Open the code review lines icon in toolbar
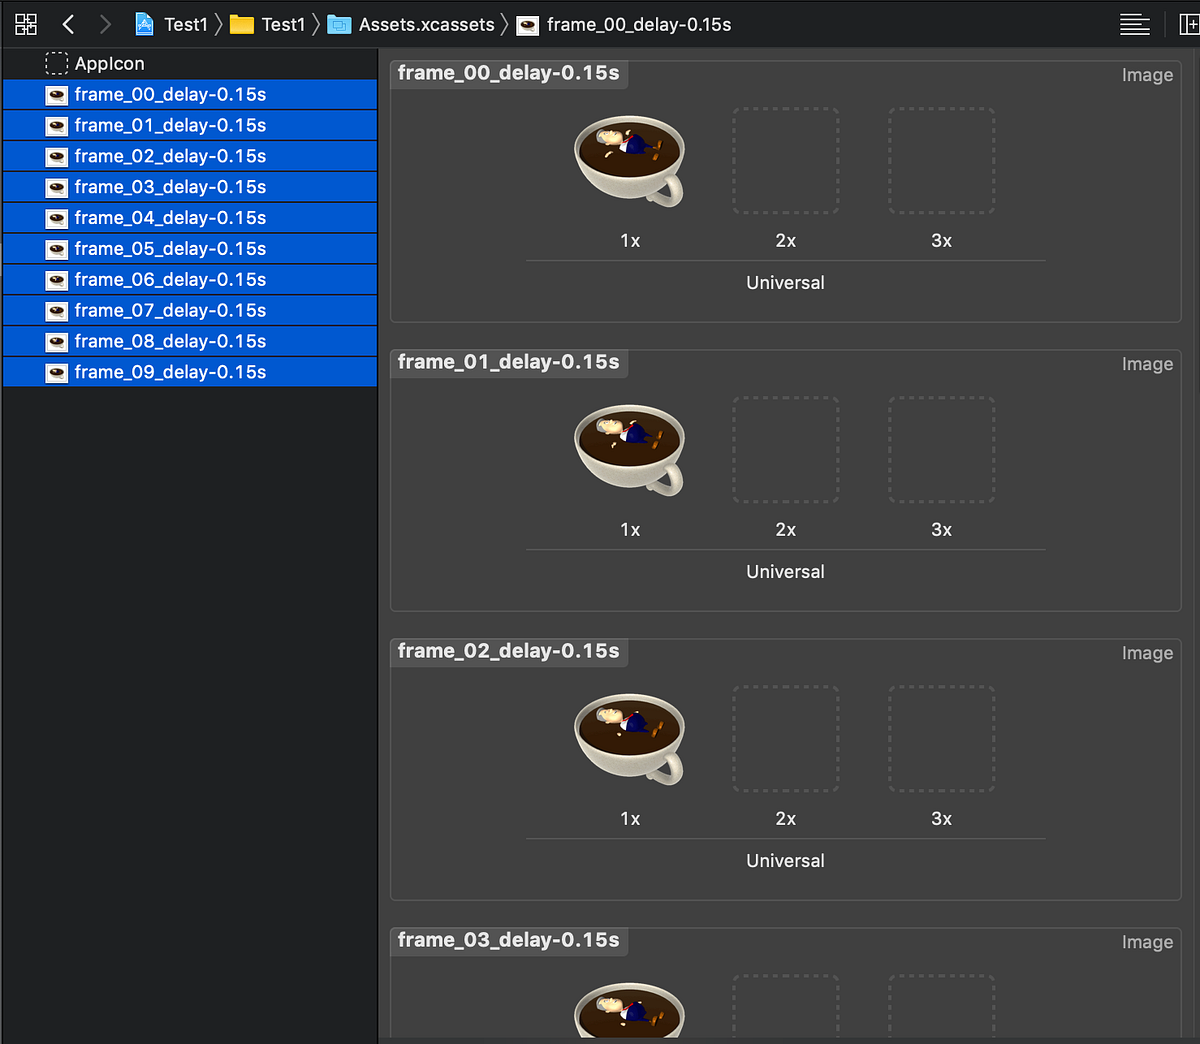Viewport: 1200px width, 1044px height. 1135,23
